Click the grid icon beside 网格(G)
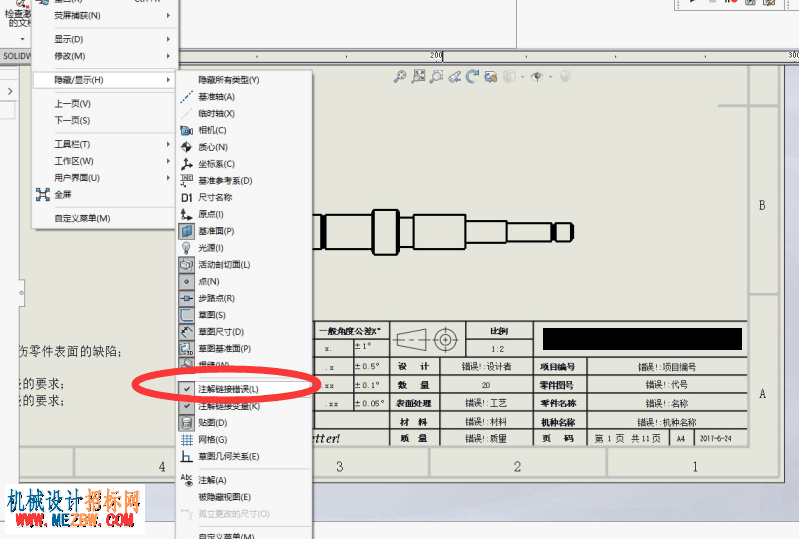Screen dimensions: 799x539 click(x=187, y=440)
